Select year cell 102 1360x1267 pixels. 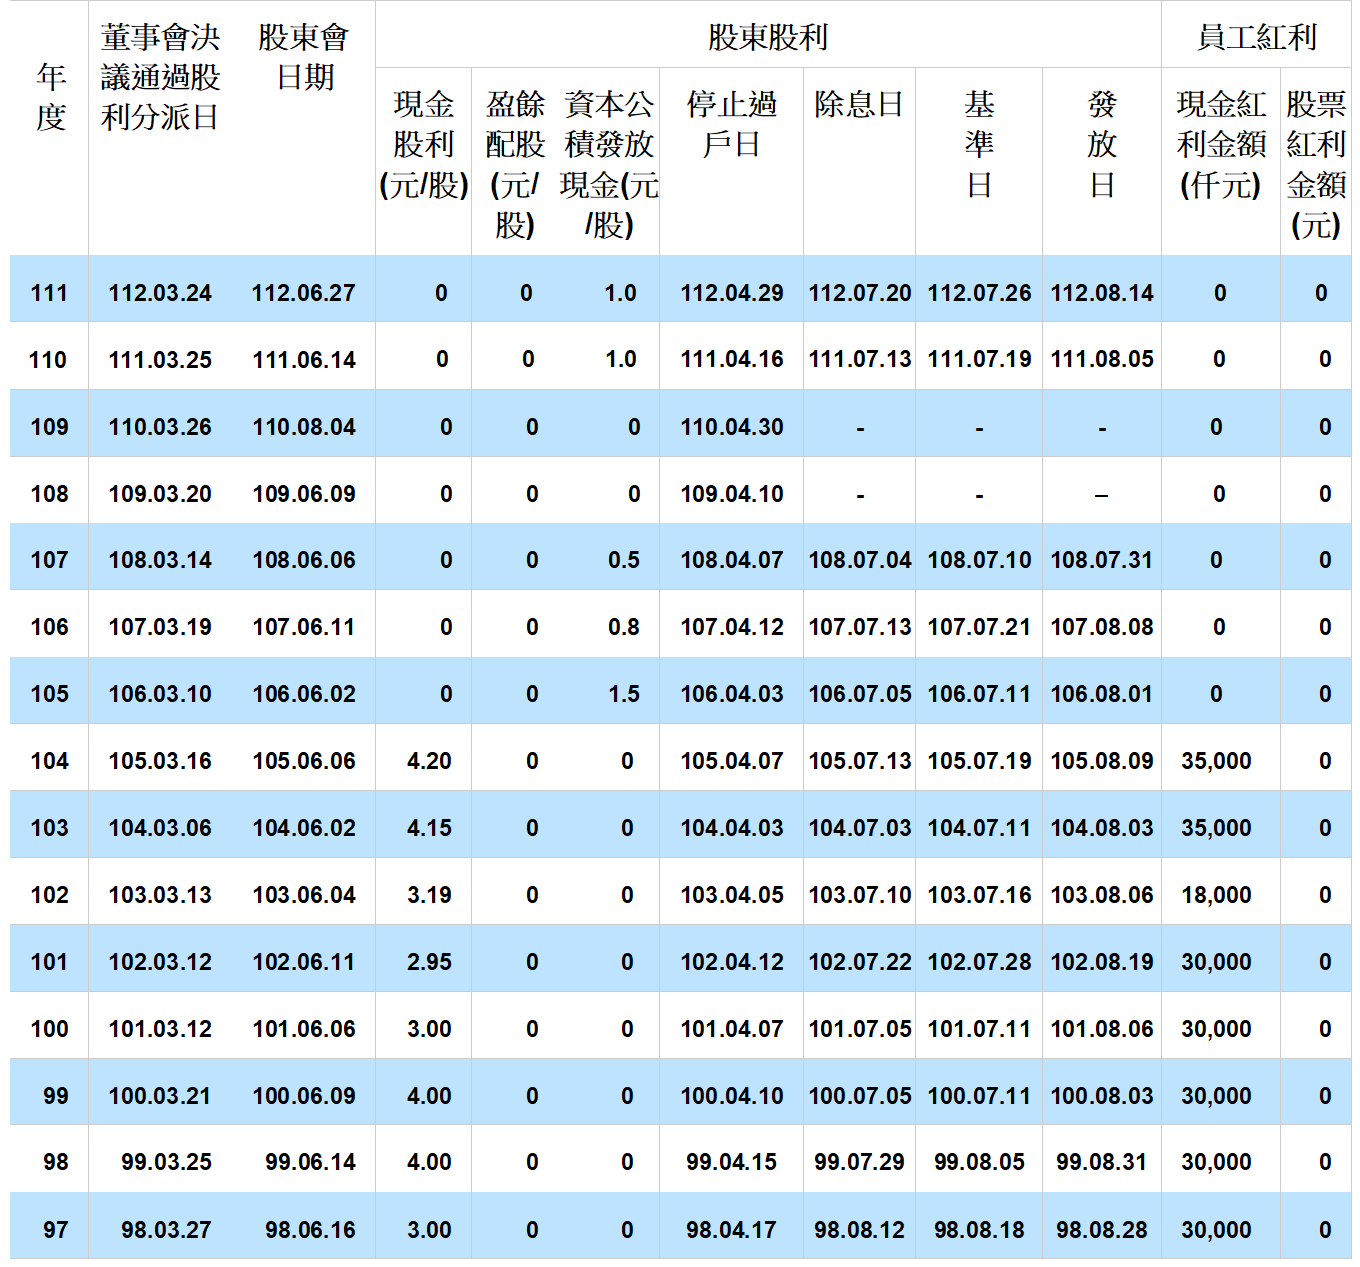tap(49, 895)
